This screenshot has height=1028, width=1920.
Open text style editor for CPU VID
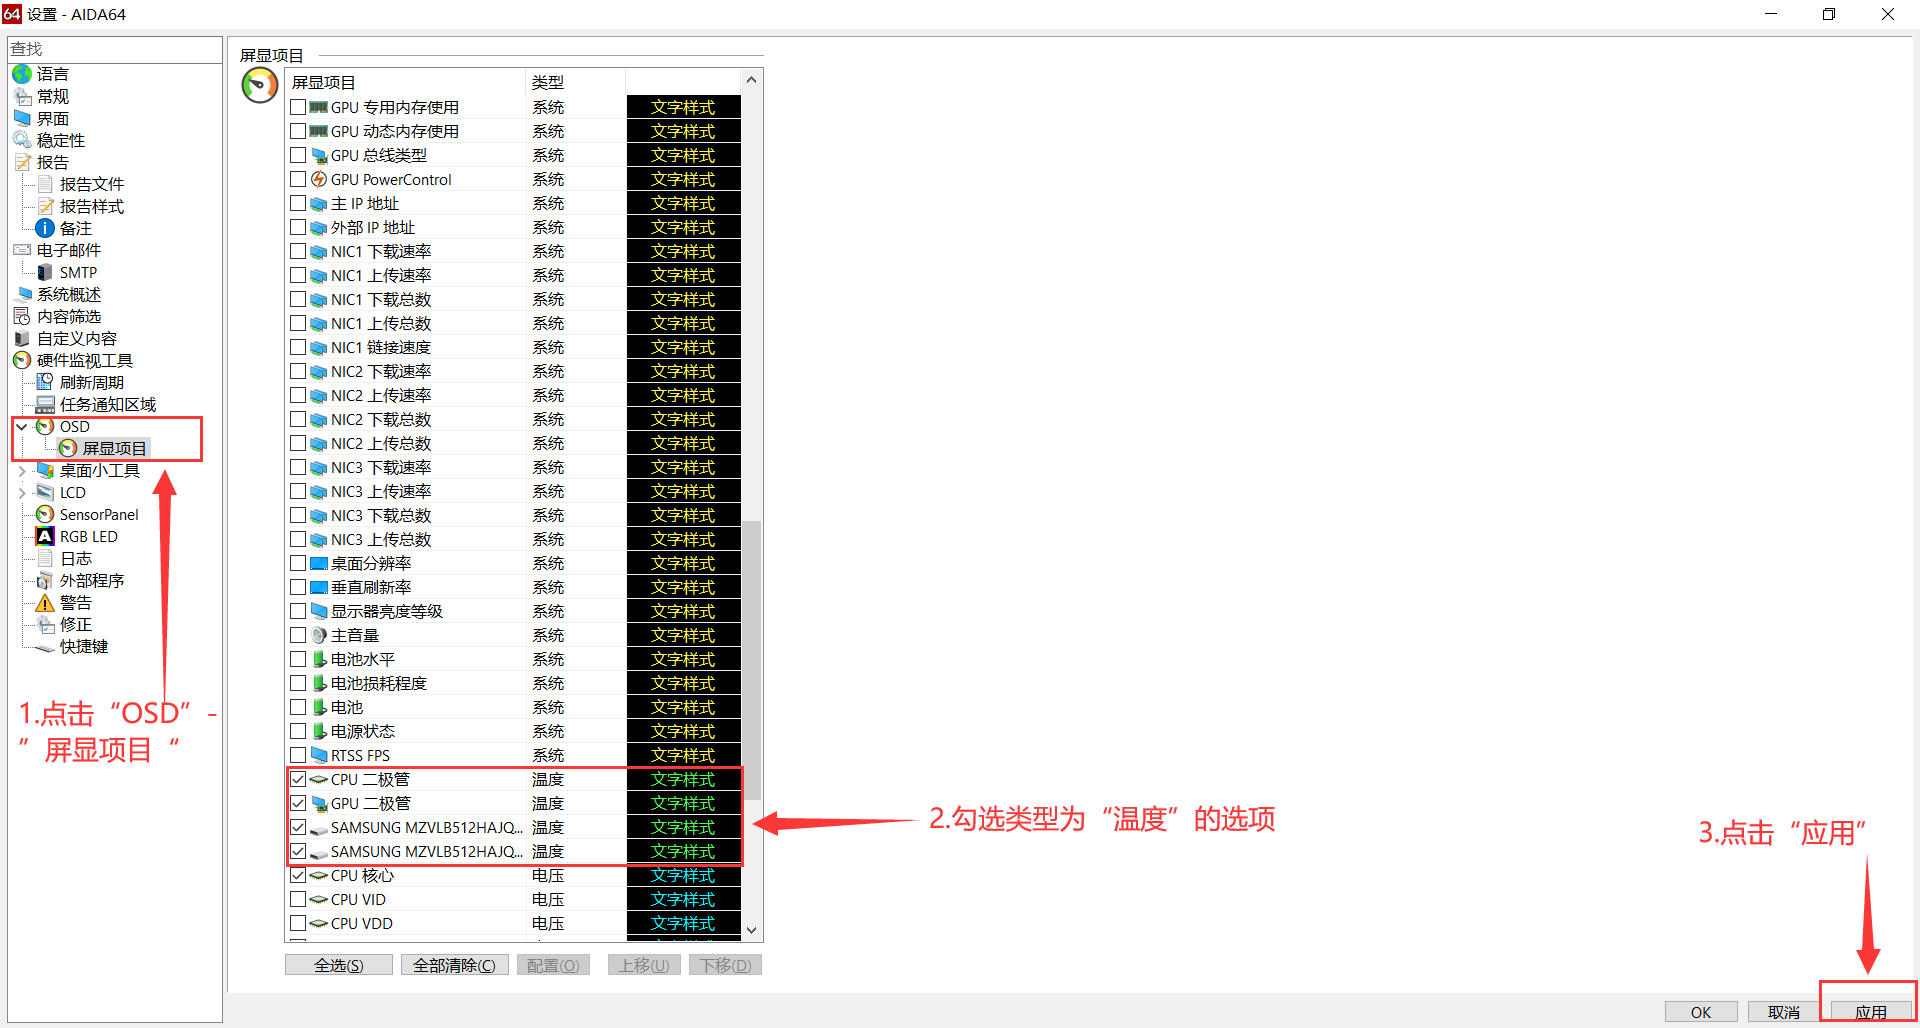click(x=683, y=898)
